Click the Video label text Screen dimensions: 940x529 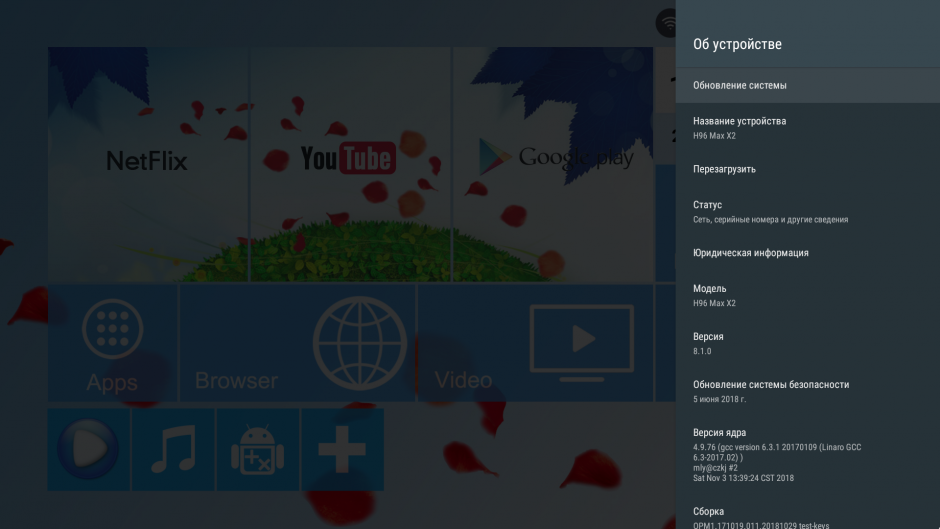[x=463, y=380]
